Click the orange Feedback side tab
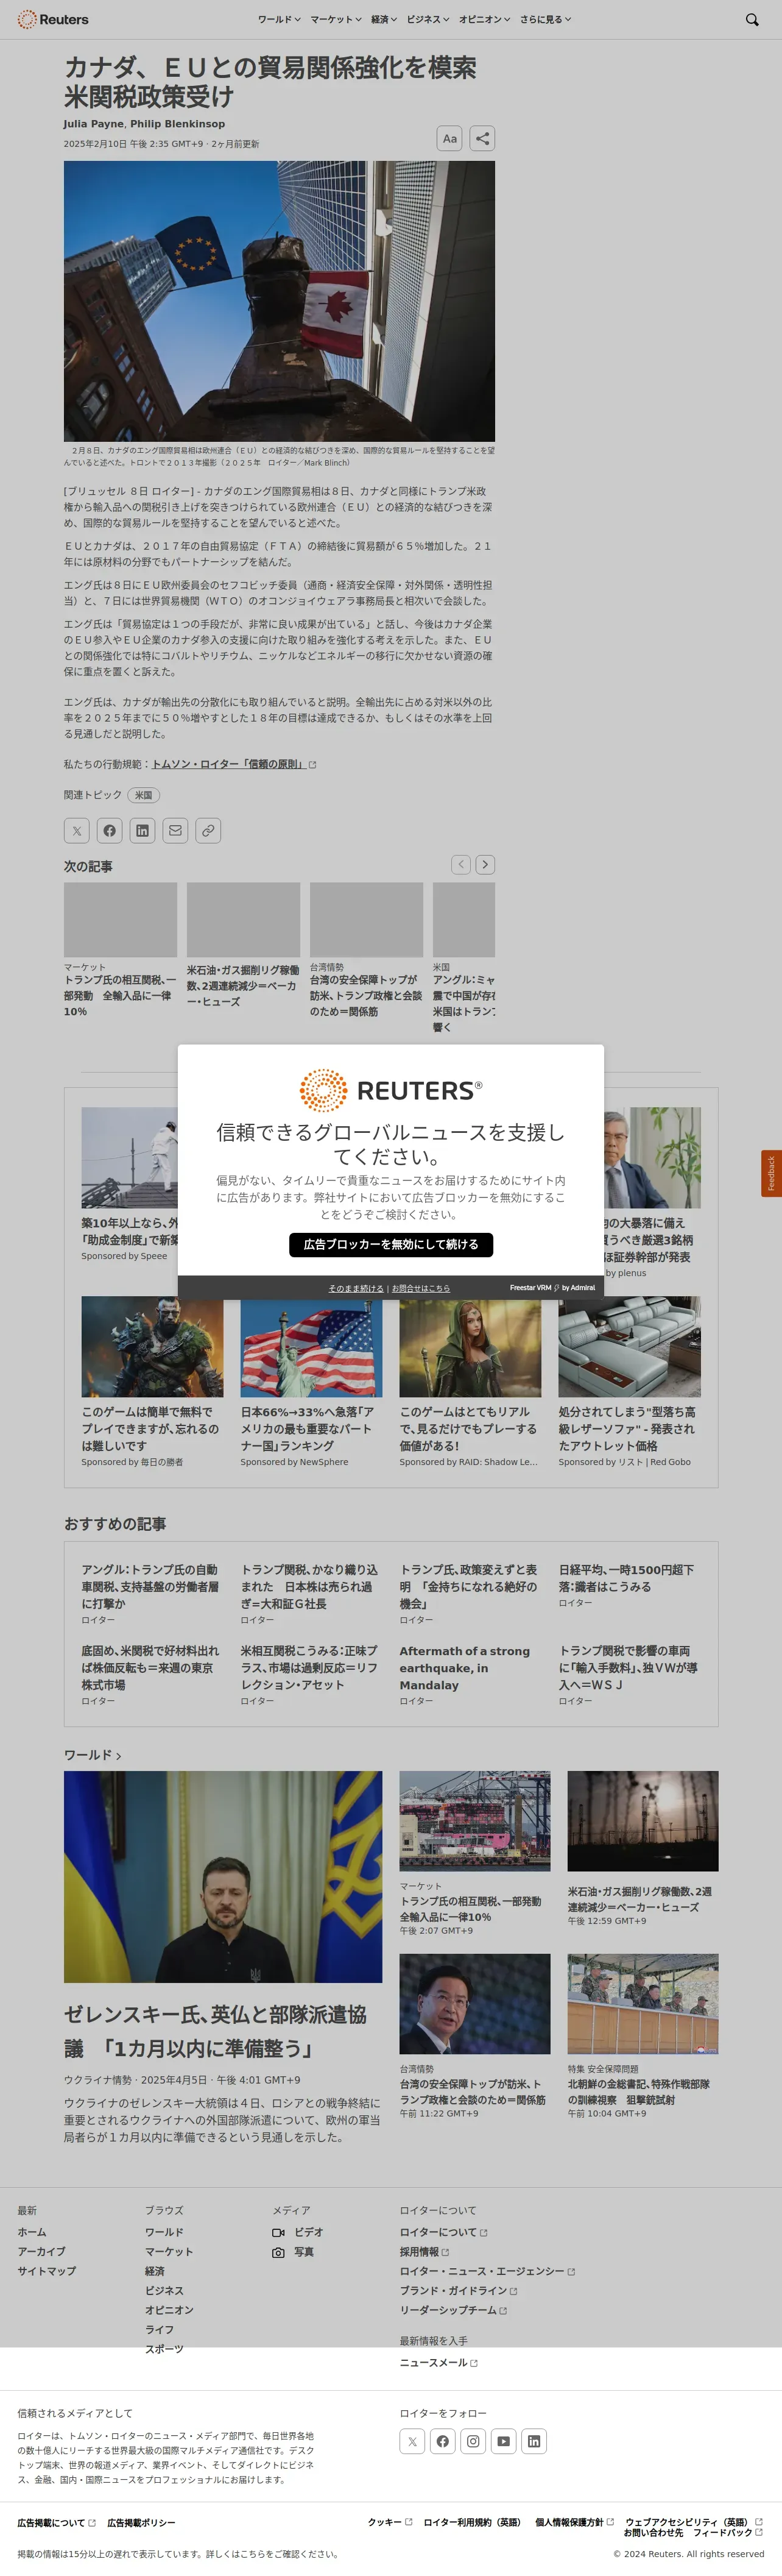This screenshot has width=782, height=2576. [x=771, y=1173]
